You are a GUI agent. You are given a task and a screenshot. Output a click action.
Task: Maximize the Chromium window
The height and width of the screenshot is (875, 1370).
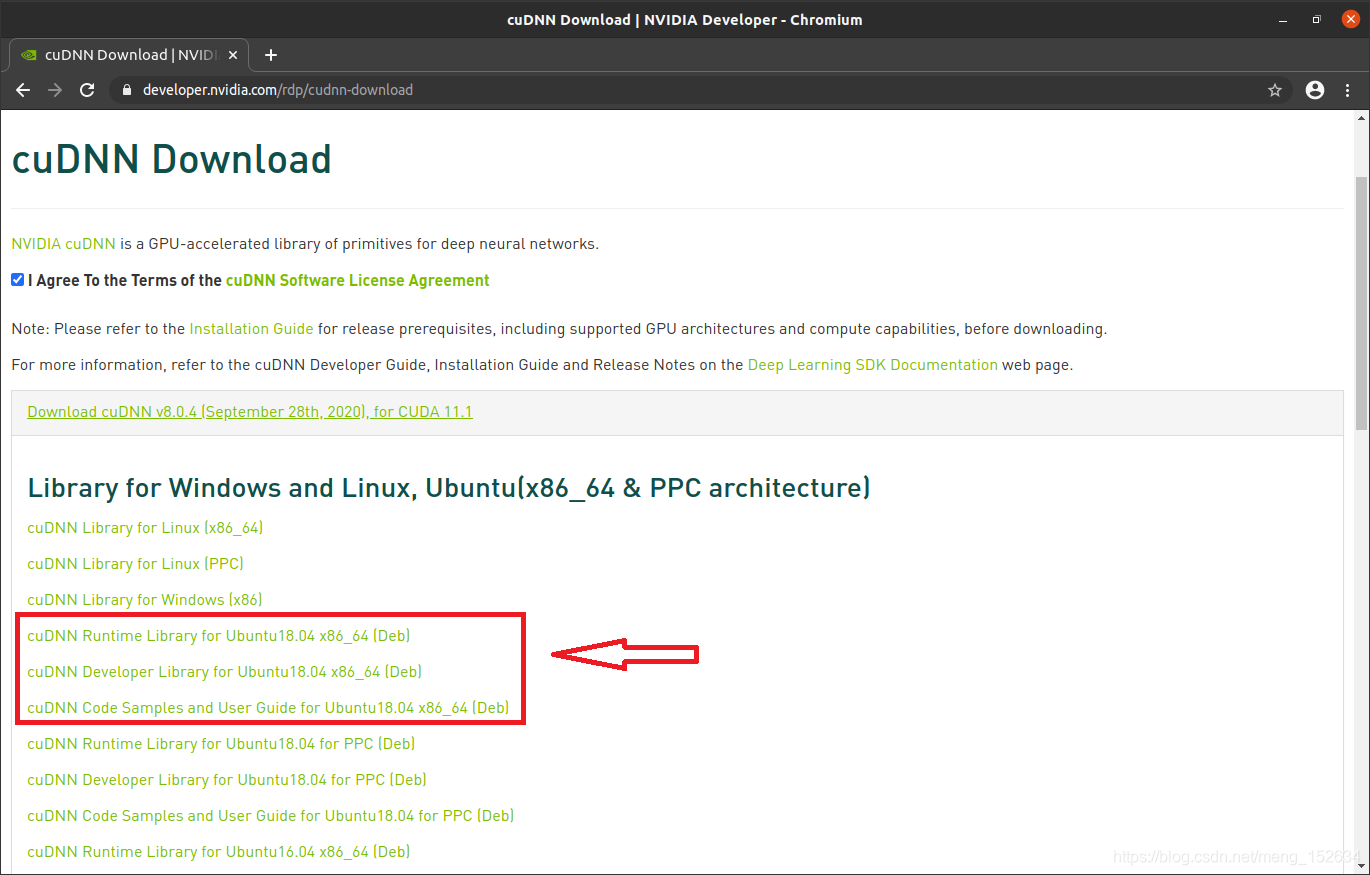1316,19
